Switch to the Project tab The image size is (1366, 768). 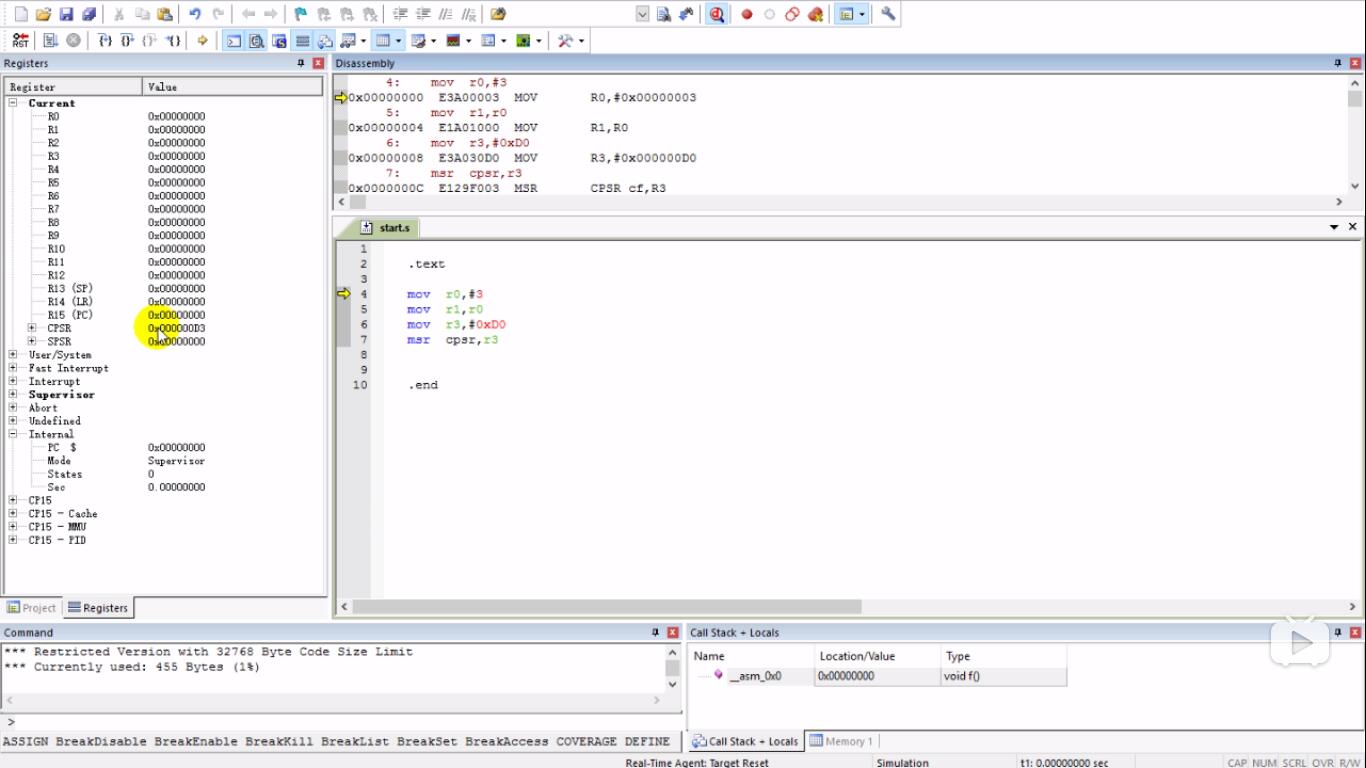pyautogui.click(x=32, y=608)
